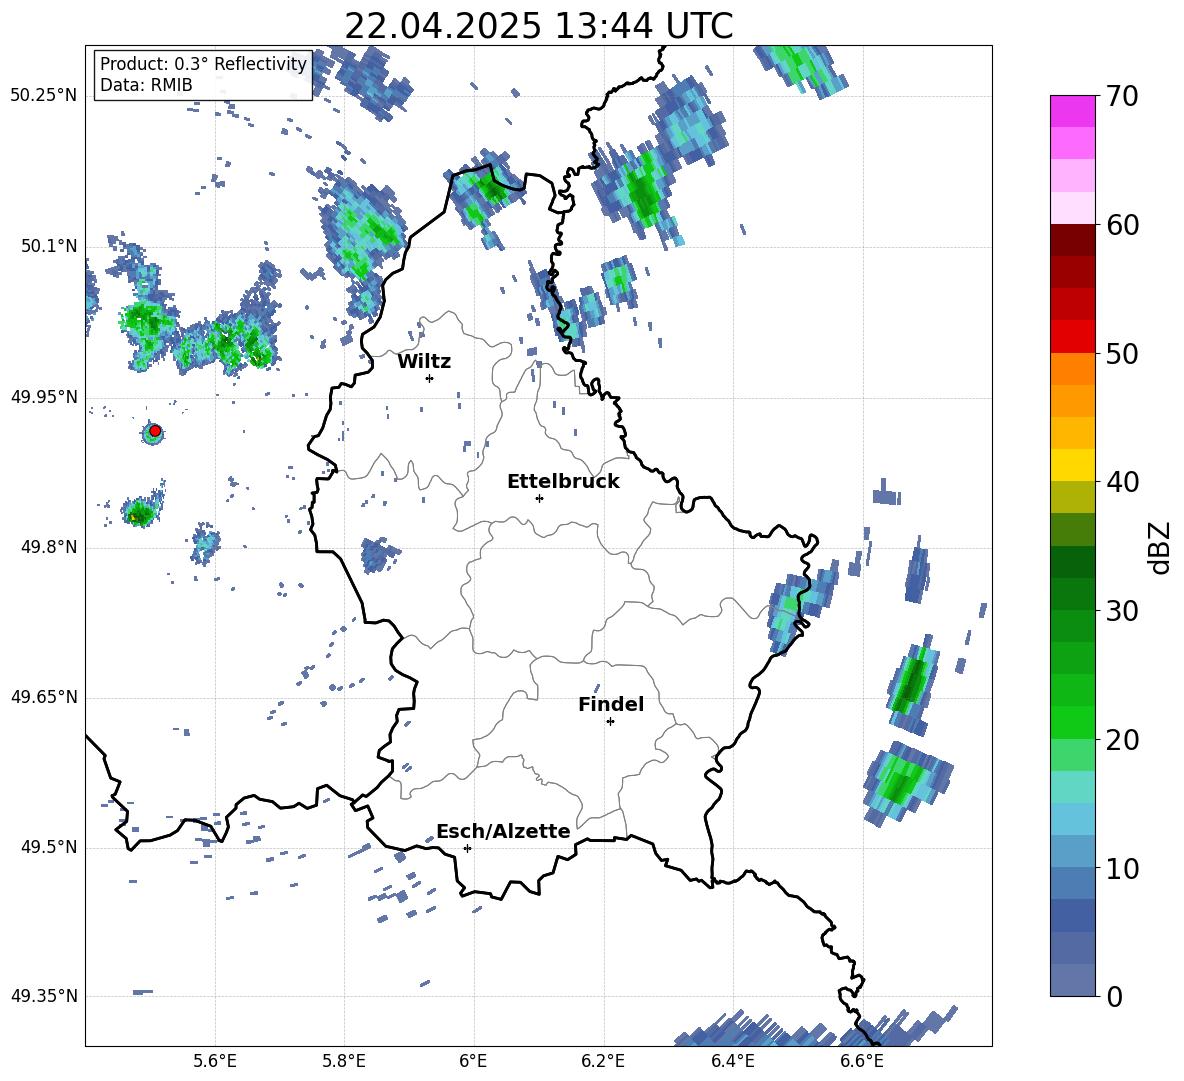Screen dimensions: 1184x1081
Task: Click the 49.5°N latitude tick label
Action: (x=49, y=847)
